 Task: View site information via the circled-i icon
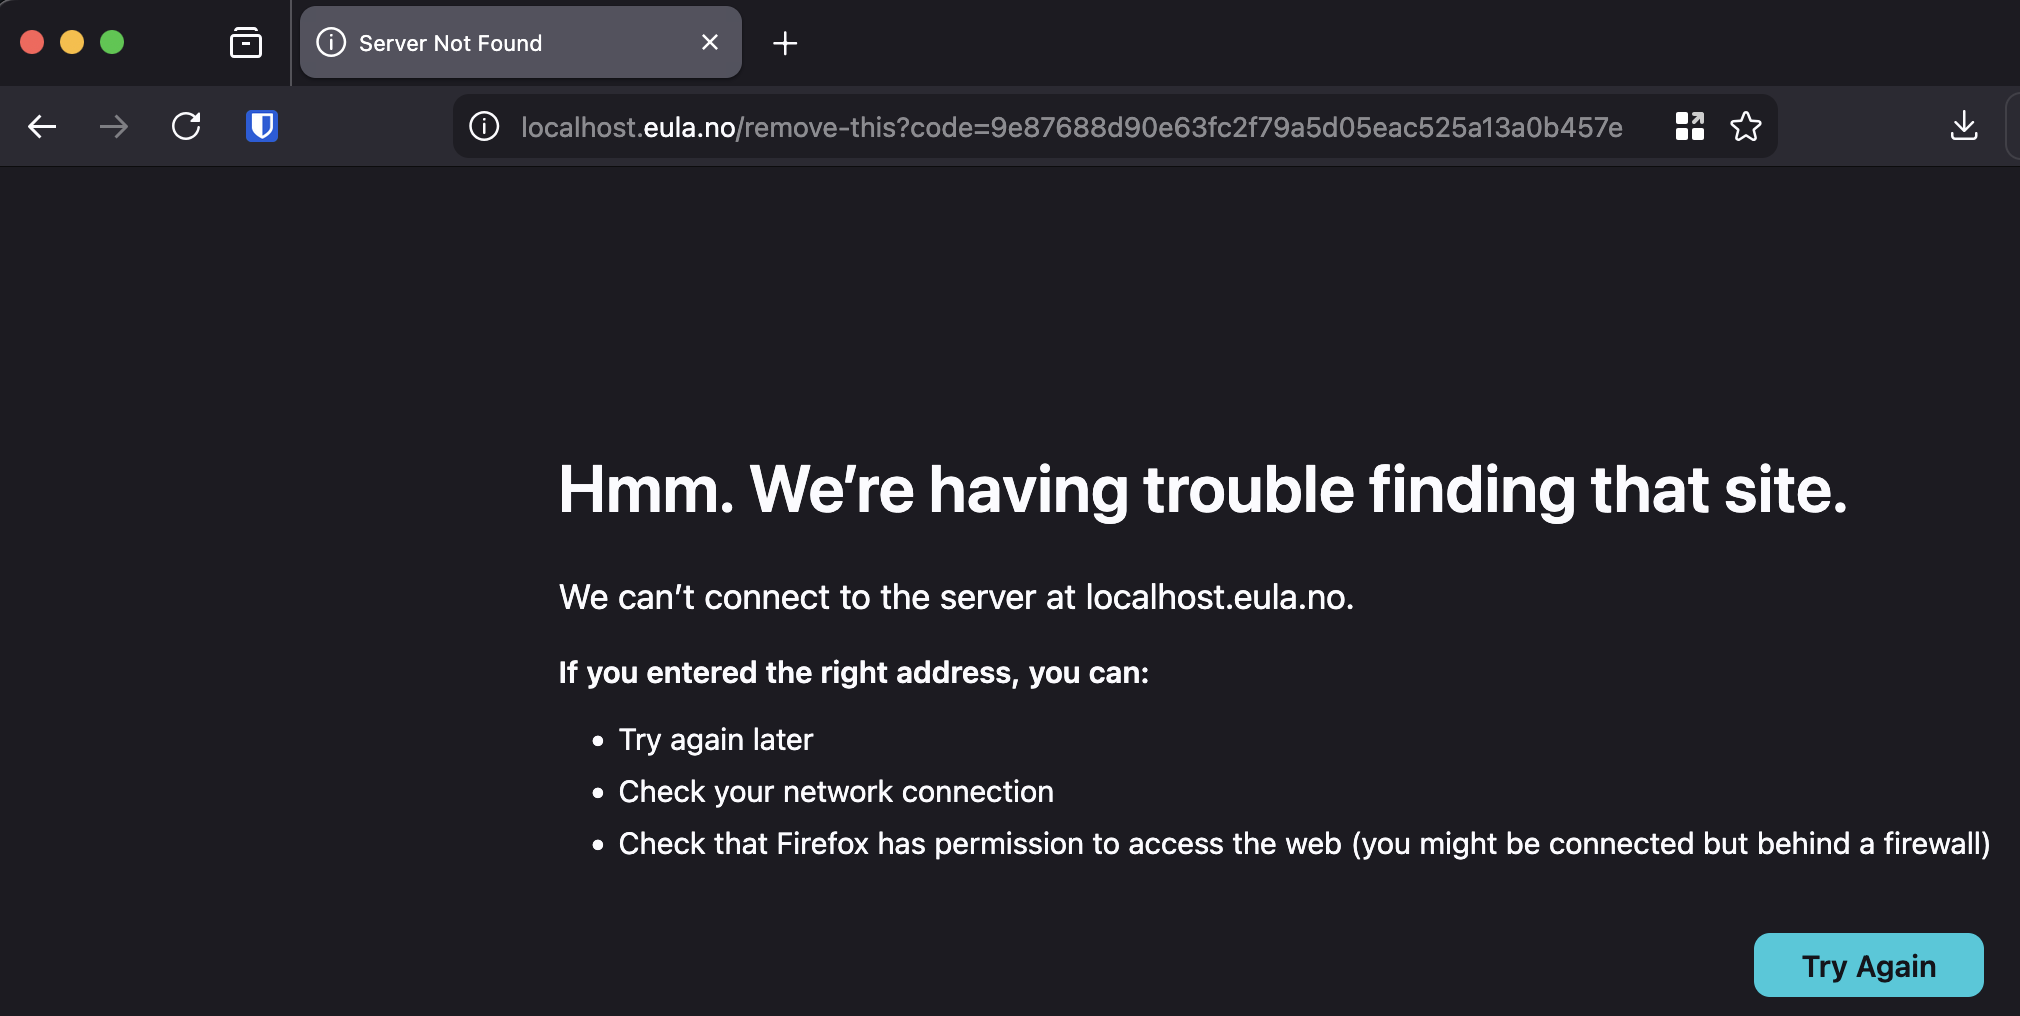pos(484,126)
